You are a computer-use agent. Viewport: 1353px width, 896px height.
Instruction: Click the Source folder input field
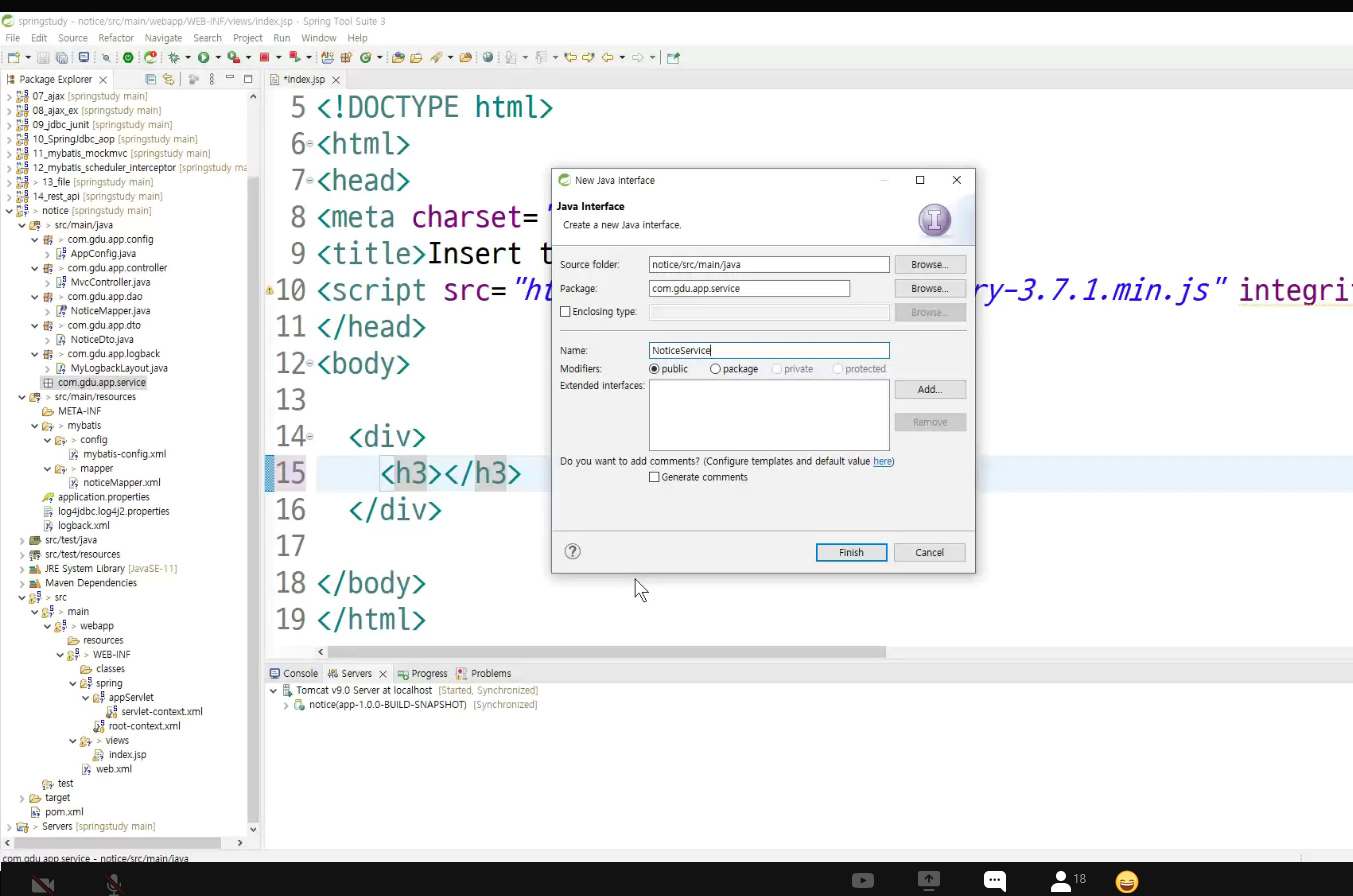pyautogui.click(x=769, y=264)
